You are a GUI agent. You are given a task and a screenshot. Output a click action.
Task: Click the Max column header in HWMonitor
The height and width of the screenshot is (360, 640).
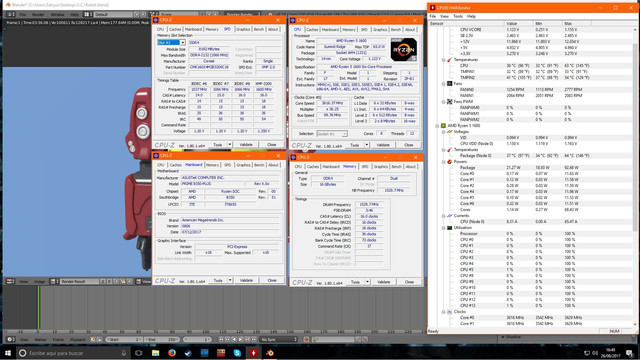576,24
